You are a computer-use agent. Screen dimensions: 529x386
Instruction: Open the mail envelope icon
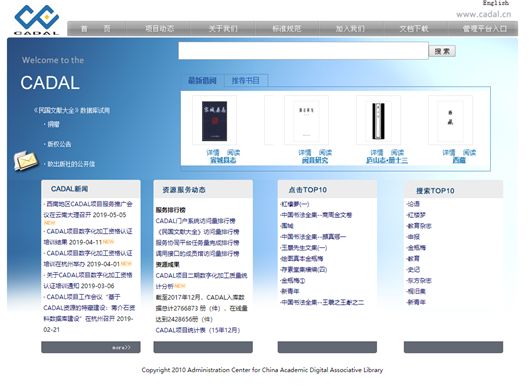coord(26,161)
